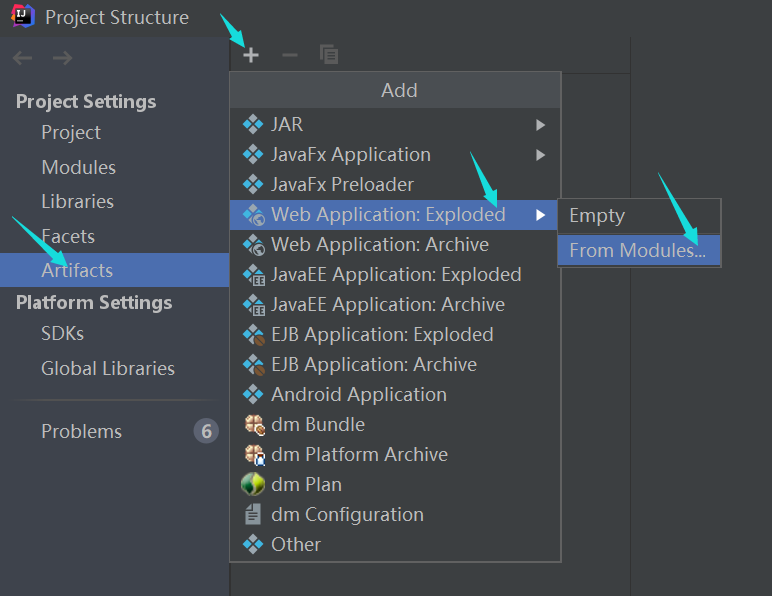Click the dm Plan green icon

[x=253, y=484]
